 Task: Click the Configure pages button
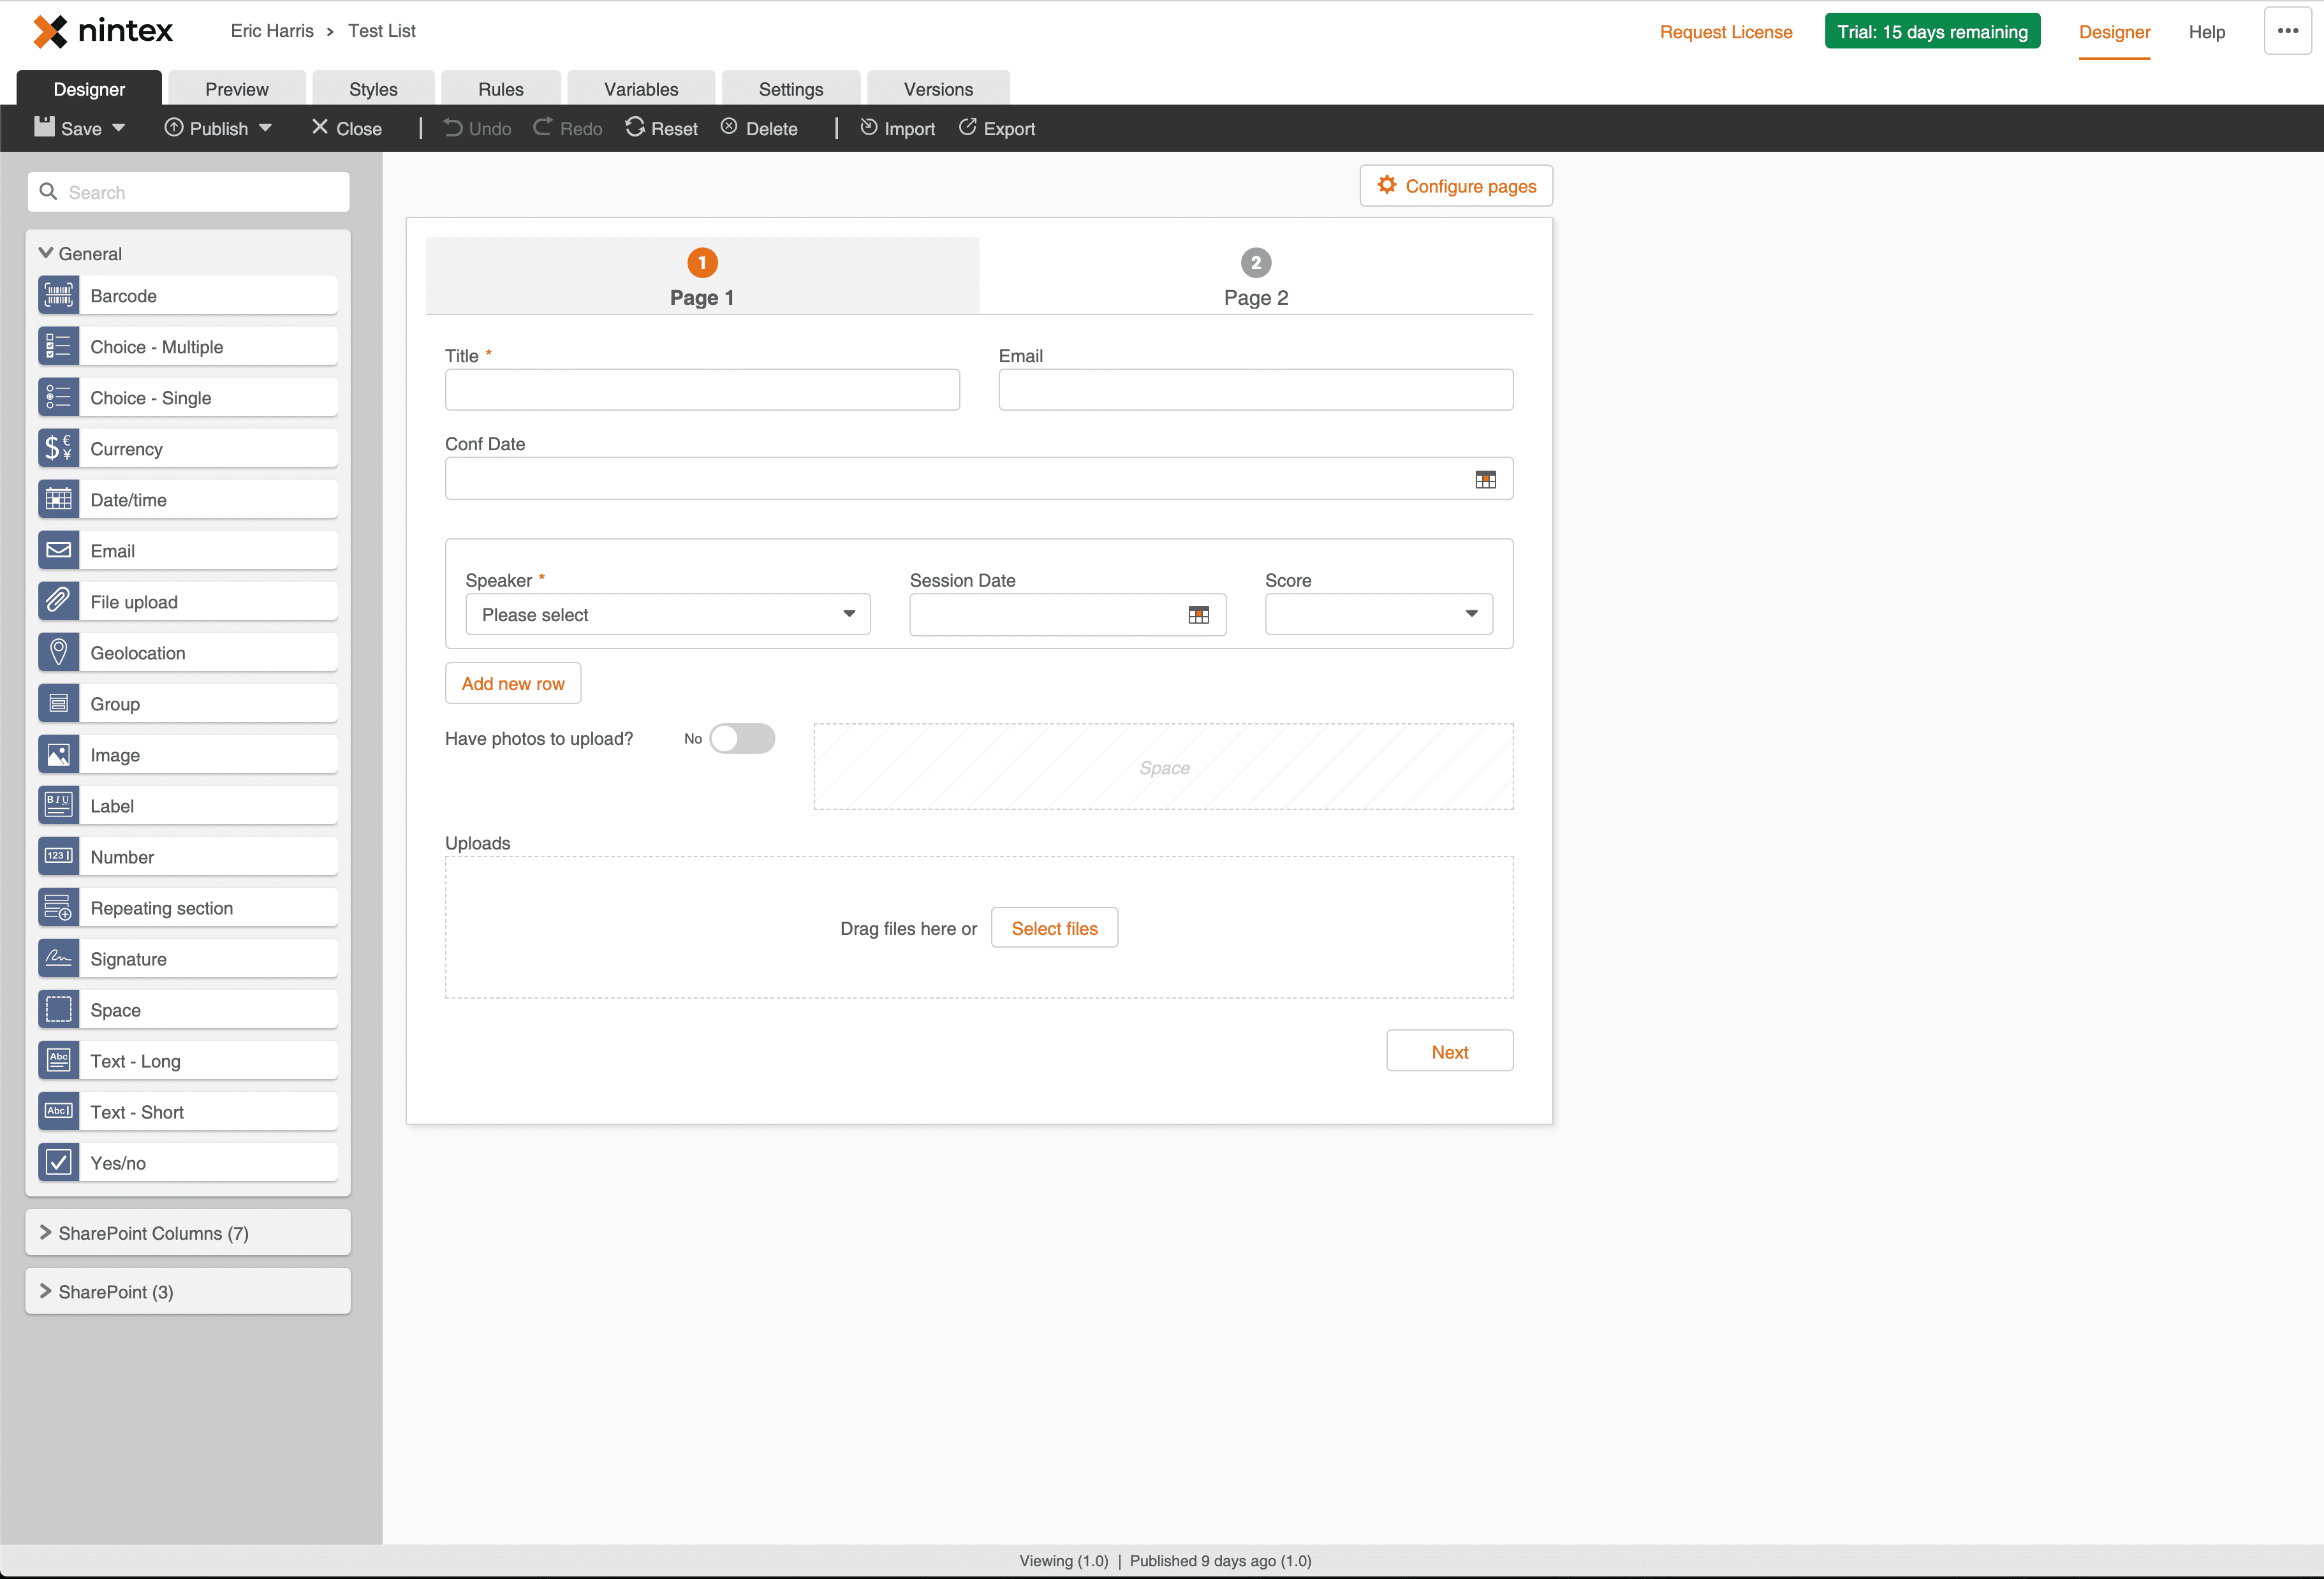[x=1456, y=186]
